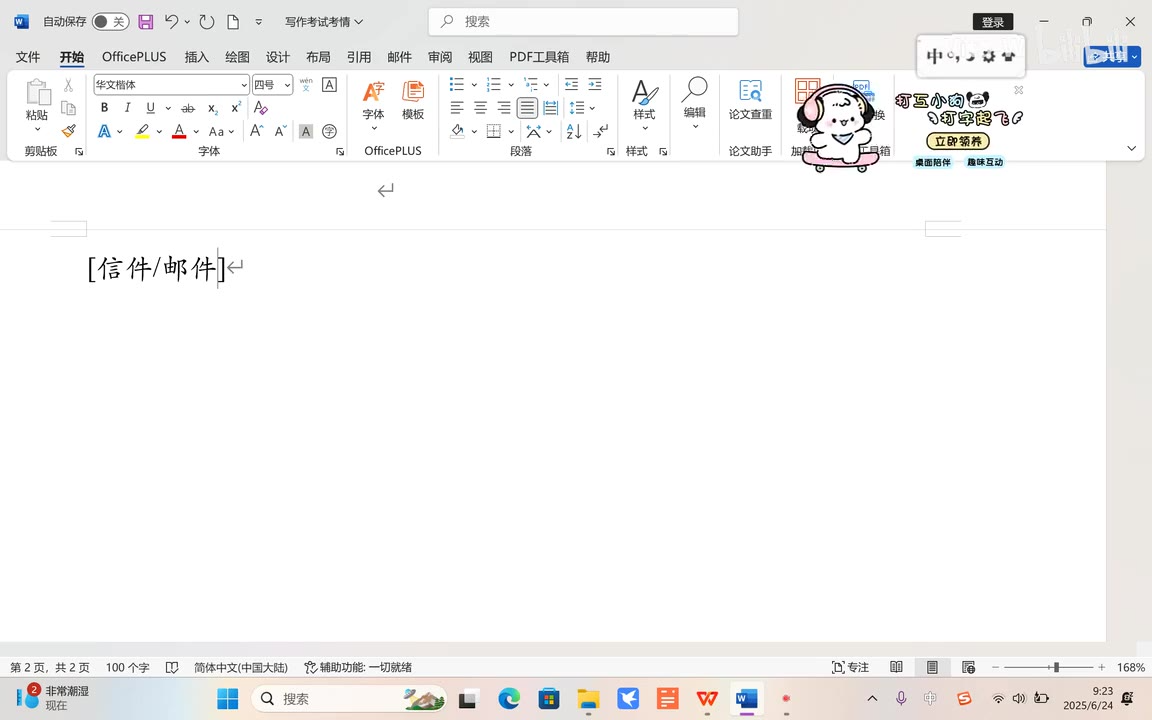
Task: Click the red font color swatch
Action: pyautogui.click(x=179, y=131)
